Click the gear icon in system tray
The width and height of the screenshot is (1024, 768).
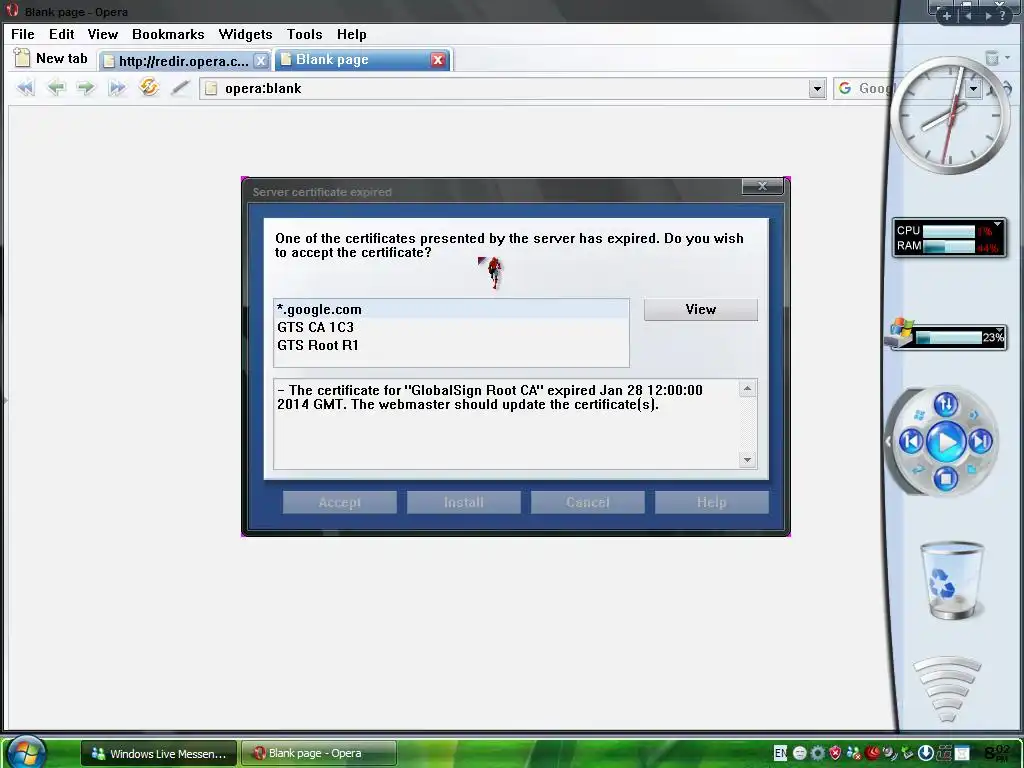point(818,753)
